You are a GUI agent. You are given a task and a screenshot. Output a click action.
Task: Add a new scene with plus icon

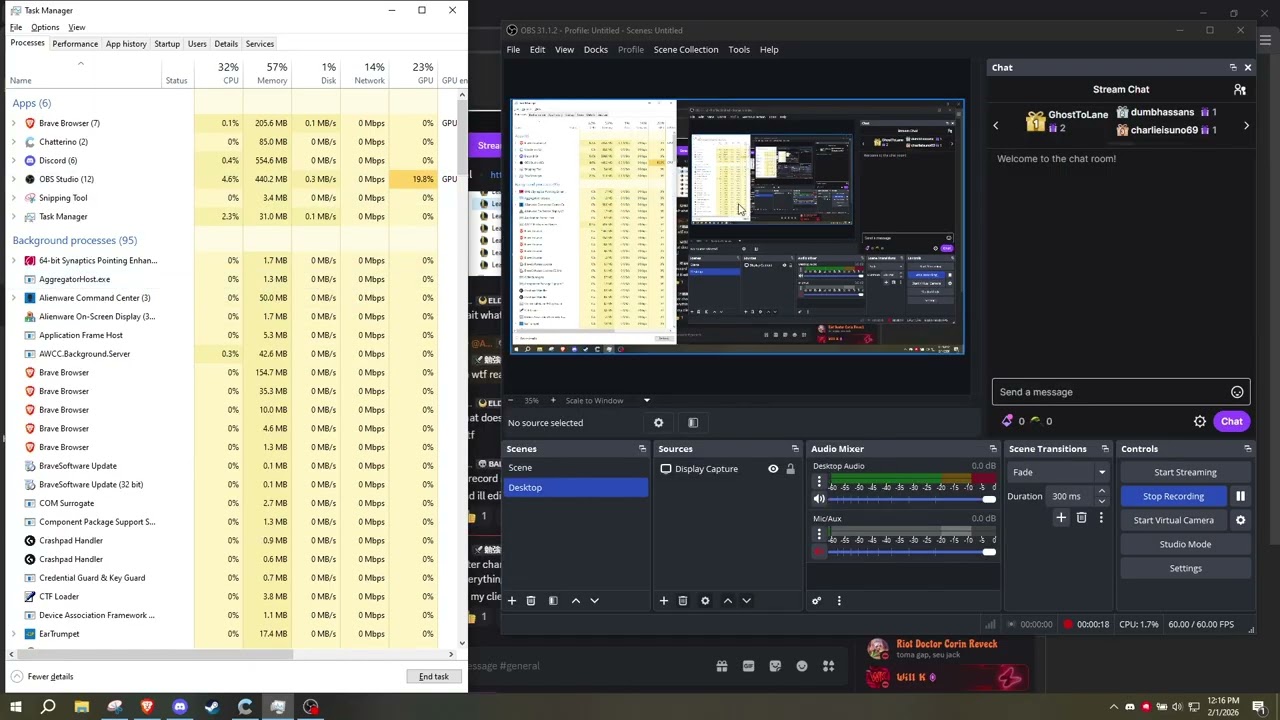click(x=512, y=601)
